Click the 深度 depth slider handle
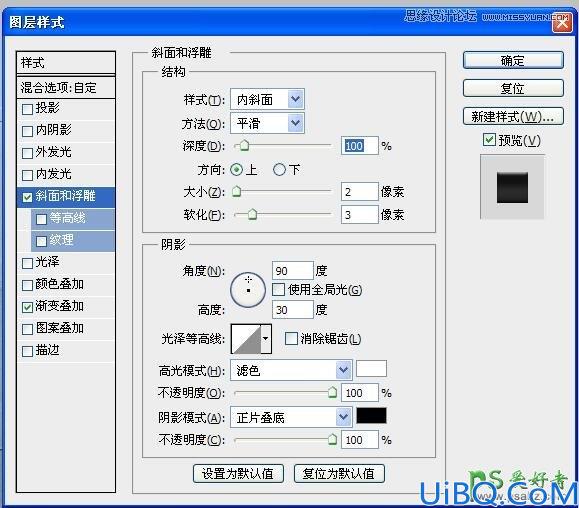The height and width of the screenshot is (508, 579). point(243,145)
